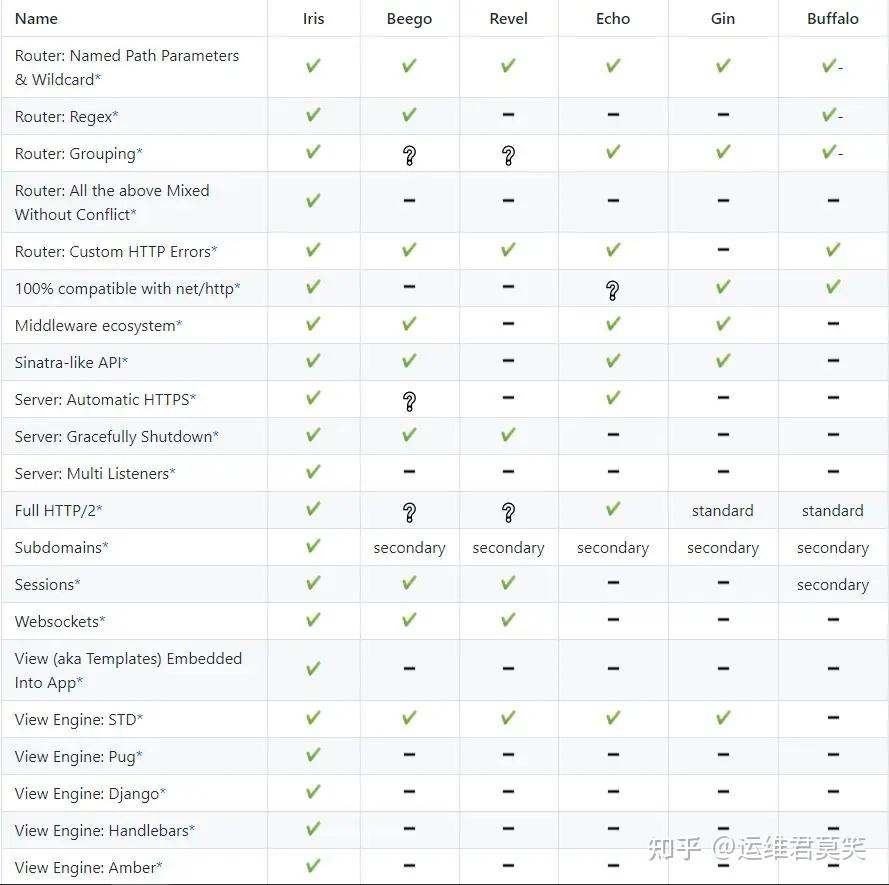Click Beego's 'secondary' text for Subdomains
This screenshot has height=885, width=889.
coord(409,548)
